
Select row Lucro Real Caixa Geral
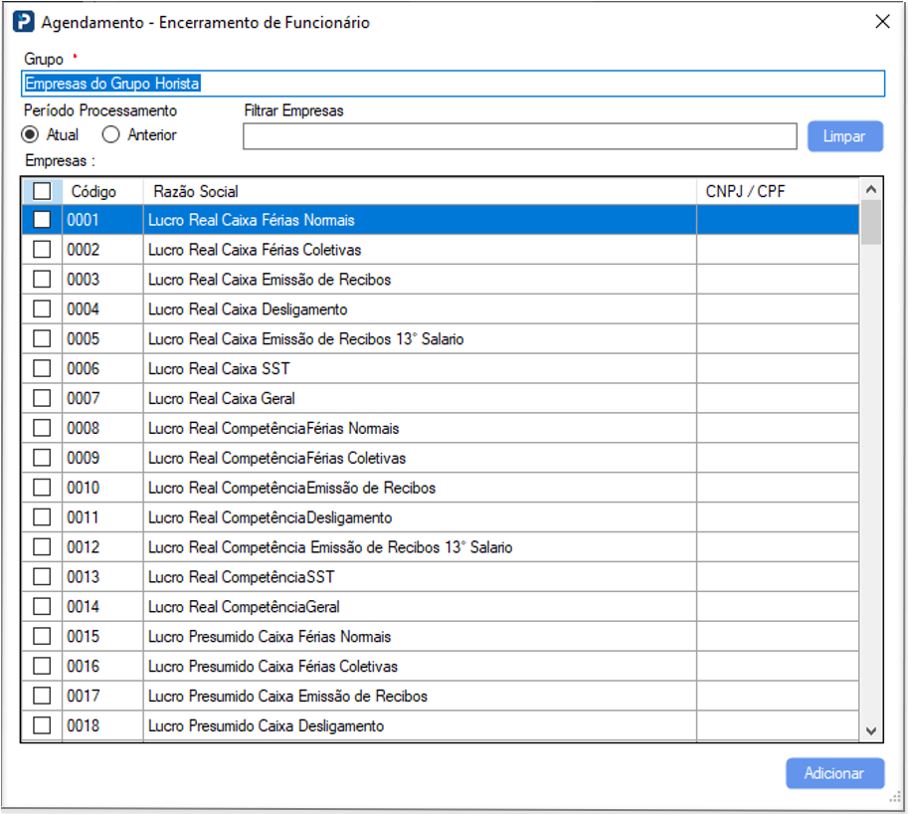(x=440, y=398)
